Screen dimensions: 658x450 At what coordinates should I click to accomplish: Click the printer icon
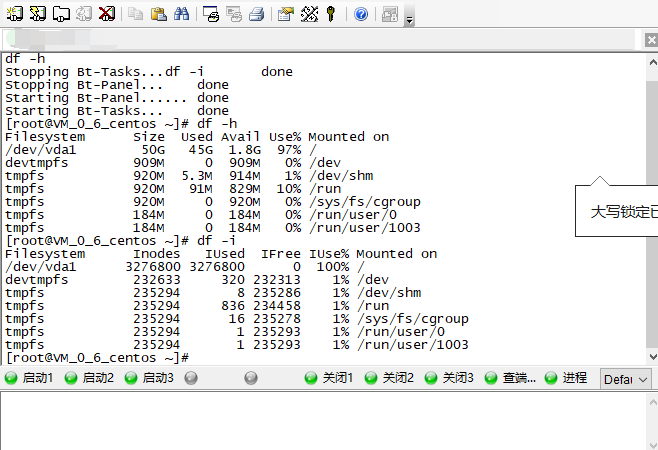257,14
